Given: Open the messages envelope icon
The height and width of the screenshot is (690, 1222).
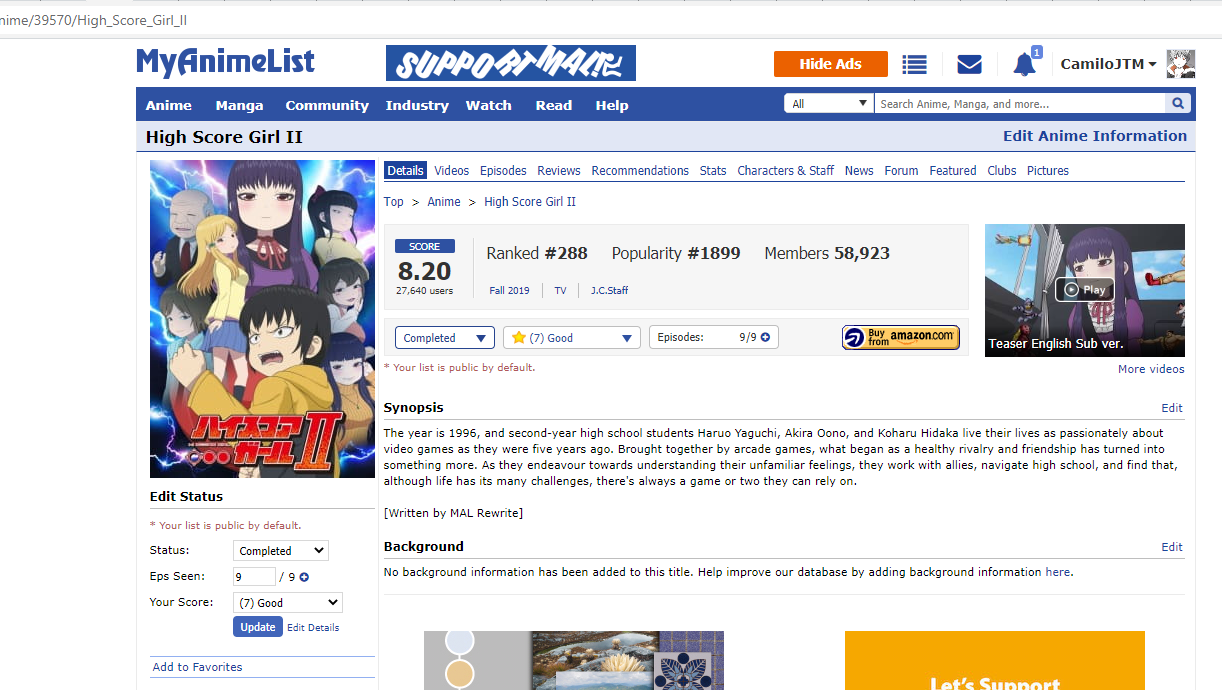Looking at the screenshot, I should click(x=969, y=64).
